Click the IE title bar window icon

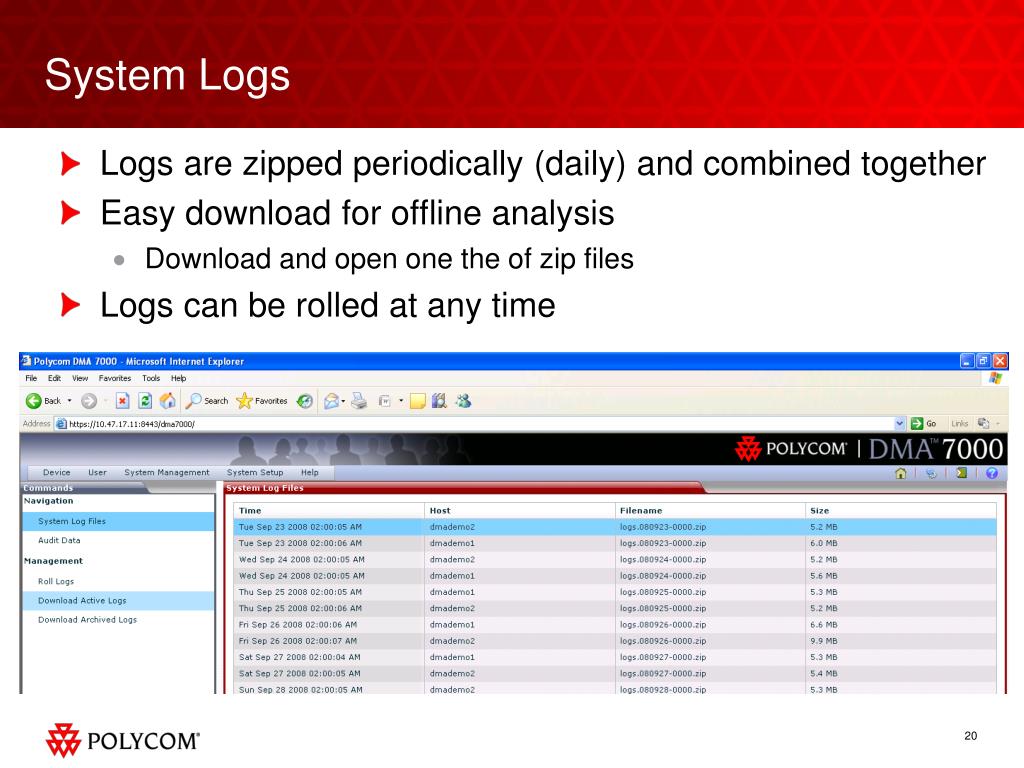[x=26, y=360]
